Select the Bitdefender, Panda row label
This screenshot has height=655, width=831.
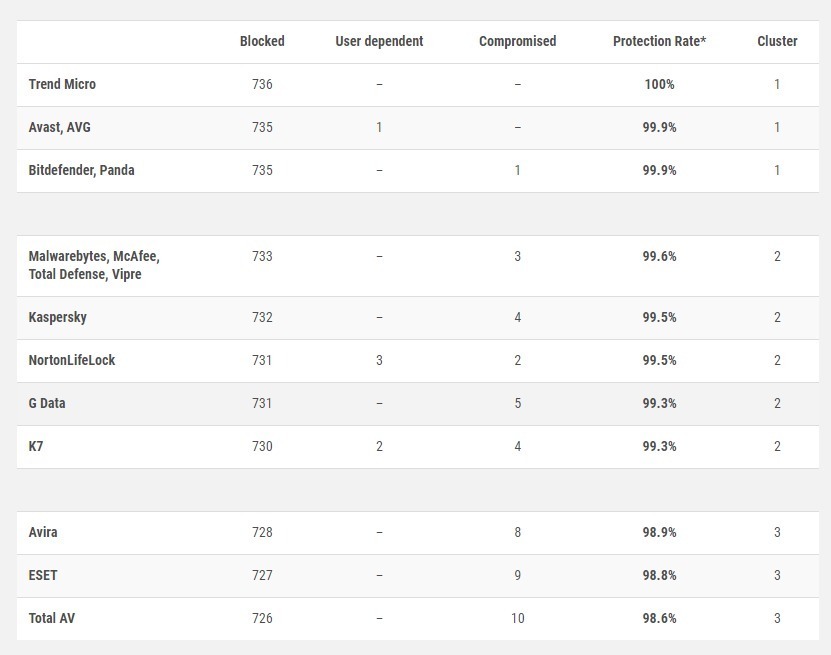[x=81, y=170]
